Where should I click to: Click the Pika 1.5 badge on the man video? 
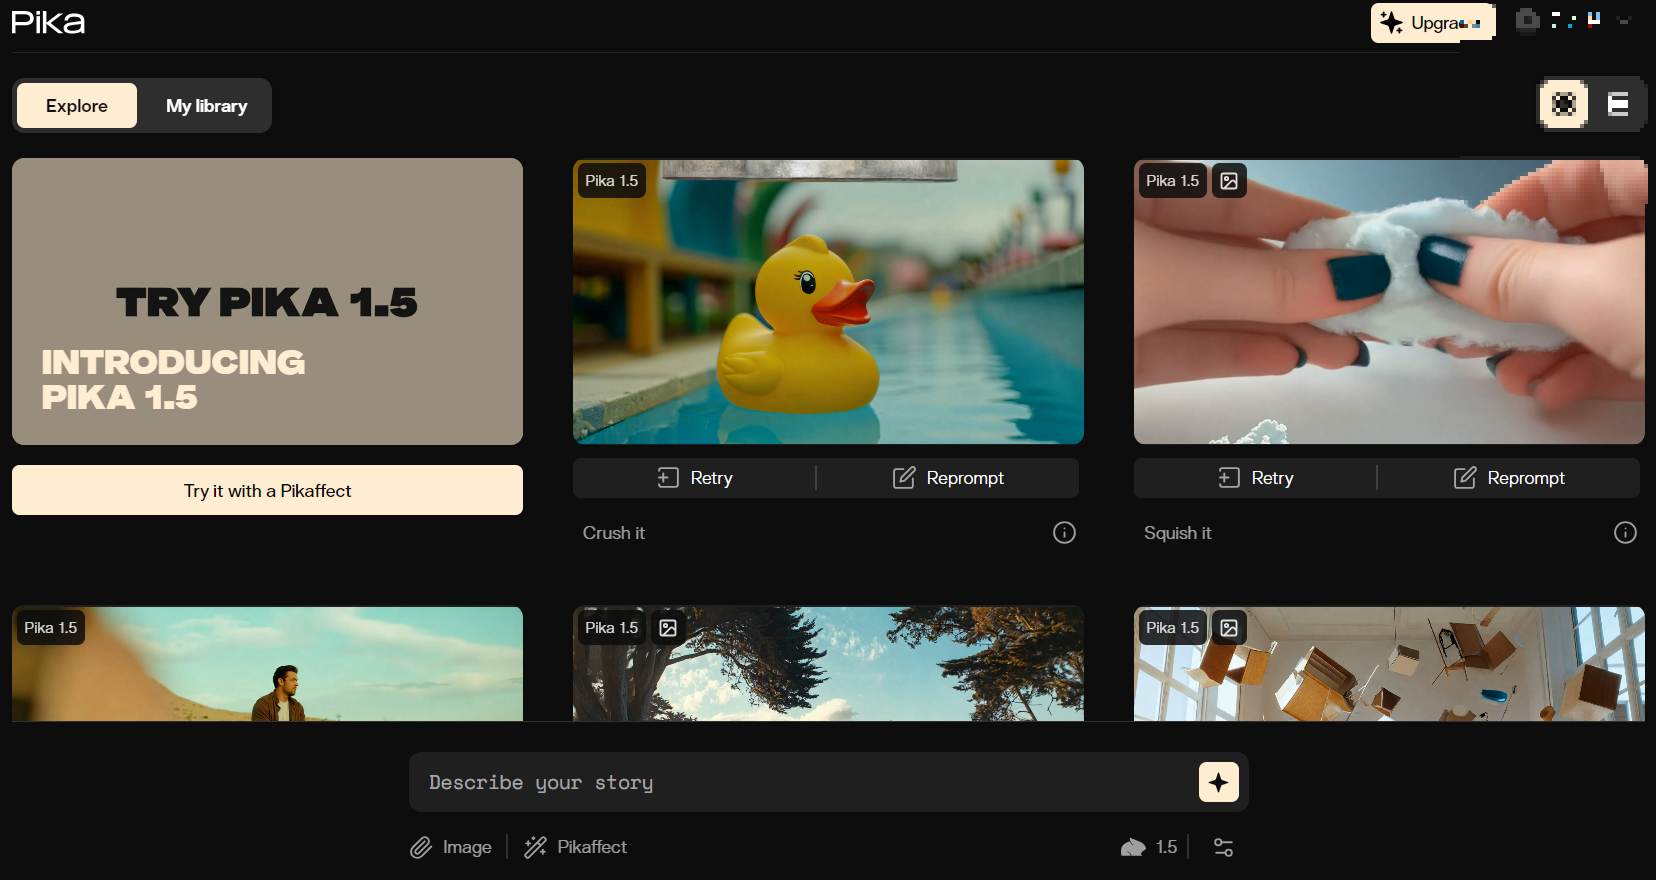50,628
